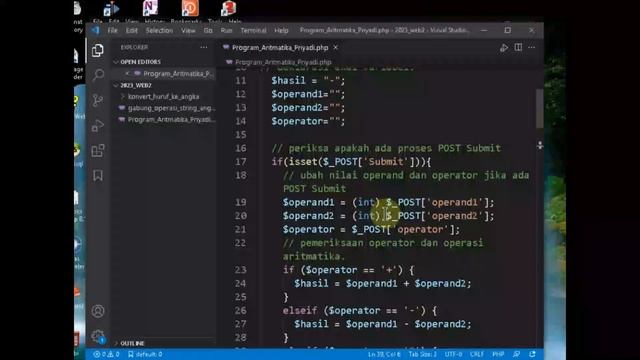640x360 pixels.
Task: Close Program_Aritmatika file in Open Editors
Action: coord(127,73)
